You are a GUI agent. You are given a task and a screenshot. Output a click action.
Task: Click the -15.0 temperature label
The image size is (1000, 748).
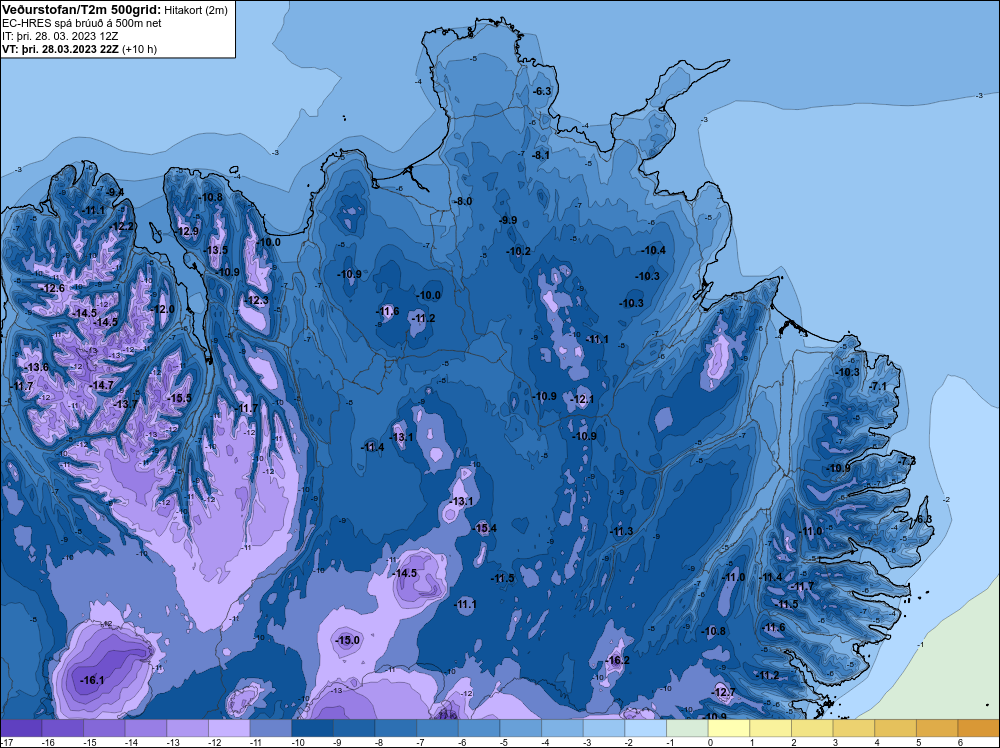click(348, 640)
